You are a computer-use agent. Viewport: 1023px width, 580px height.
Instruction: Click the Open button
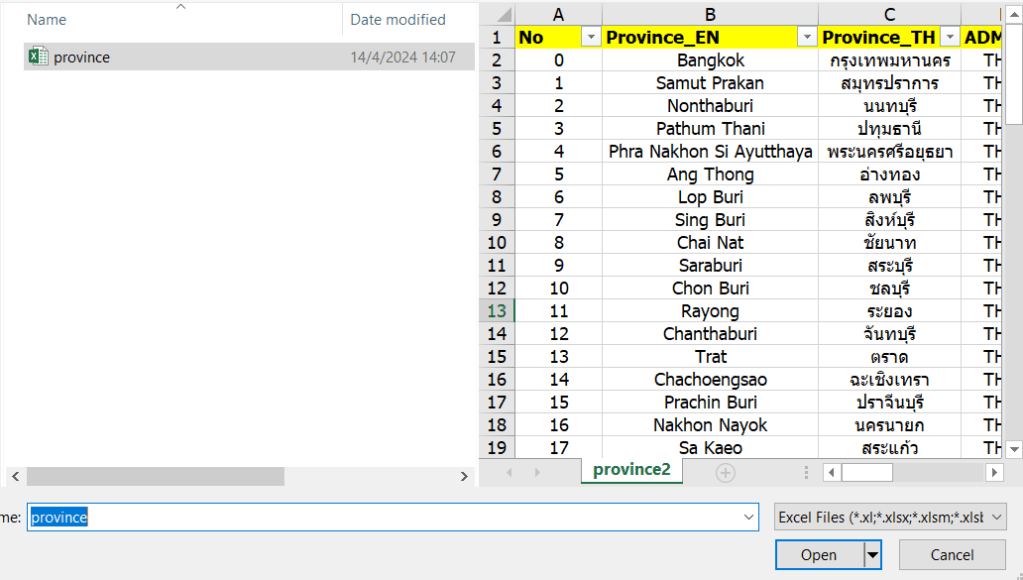pyautogui.click(x=818, y=554)
